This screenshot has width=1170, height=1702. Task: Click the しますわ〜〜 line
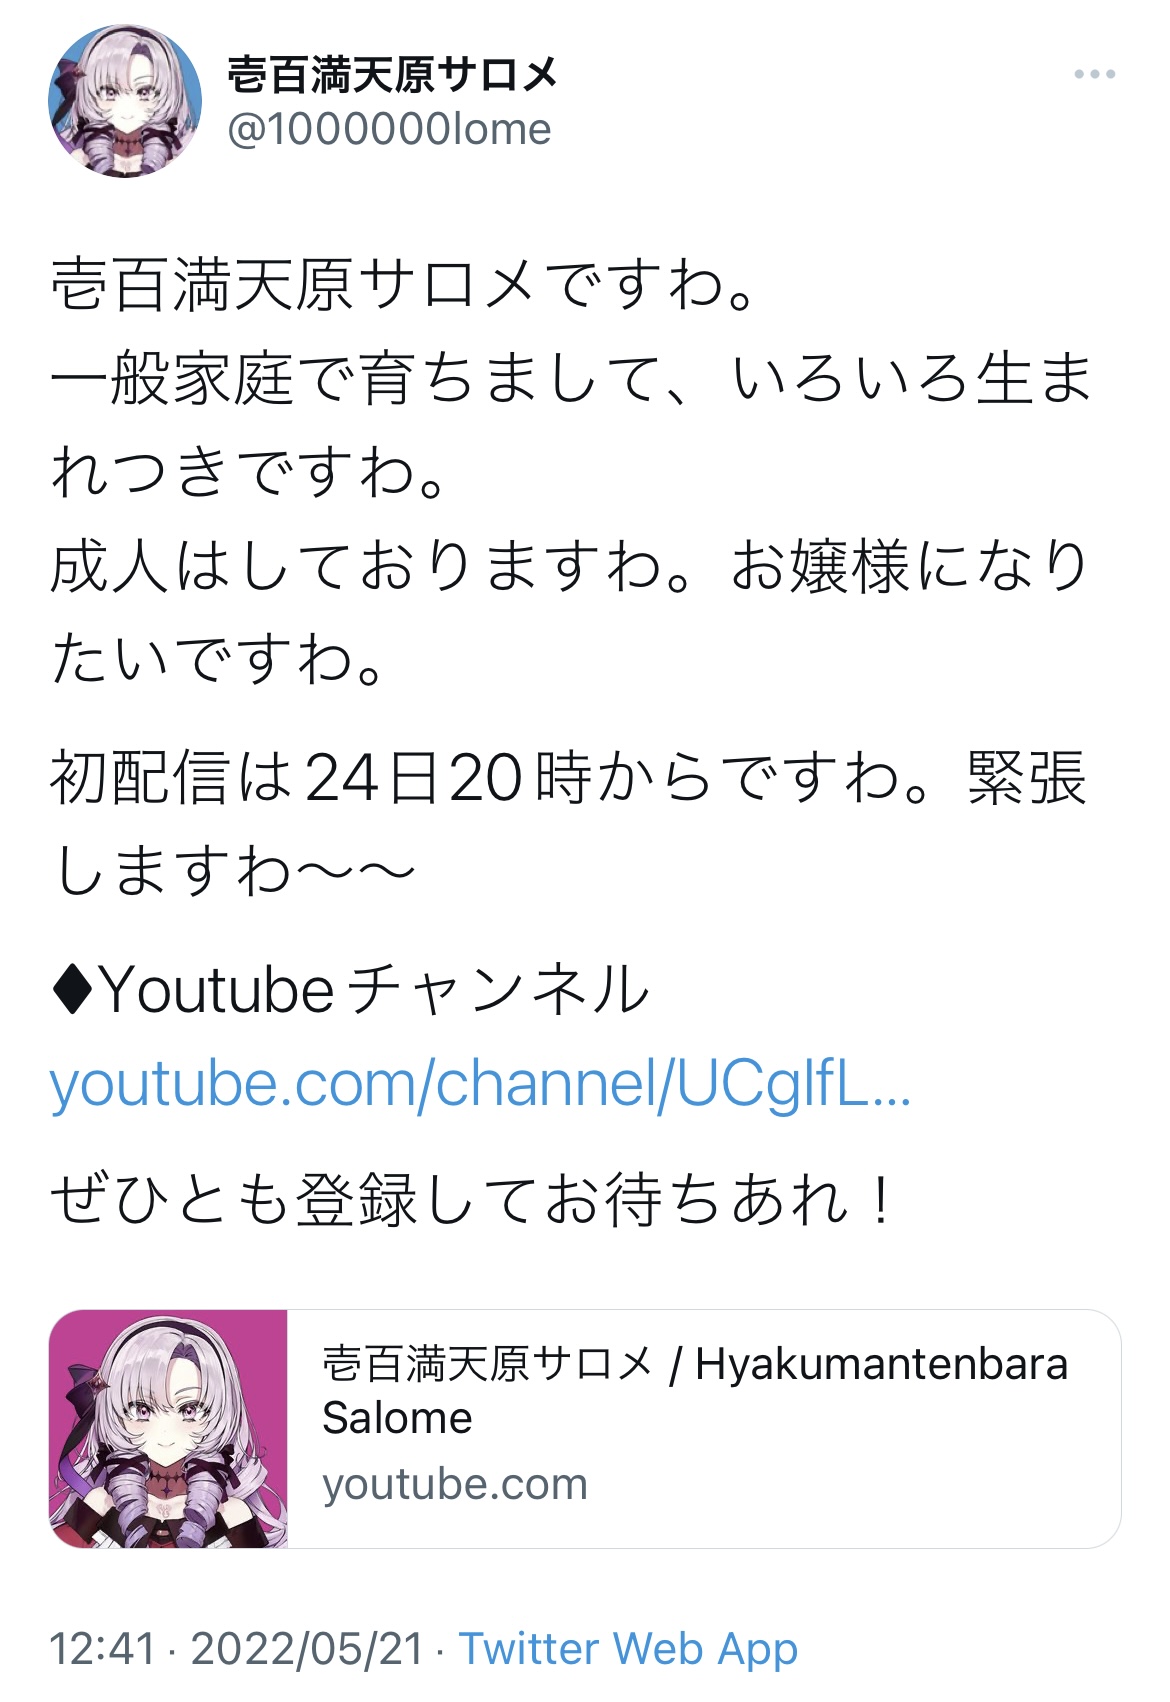[233, 871]
